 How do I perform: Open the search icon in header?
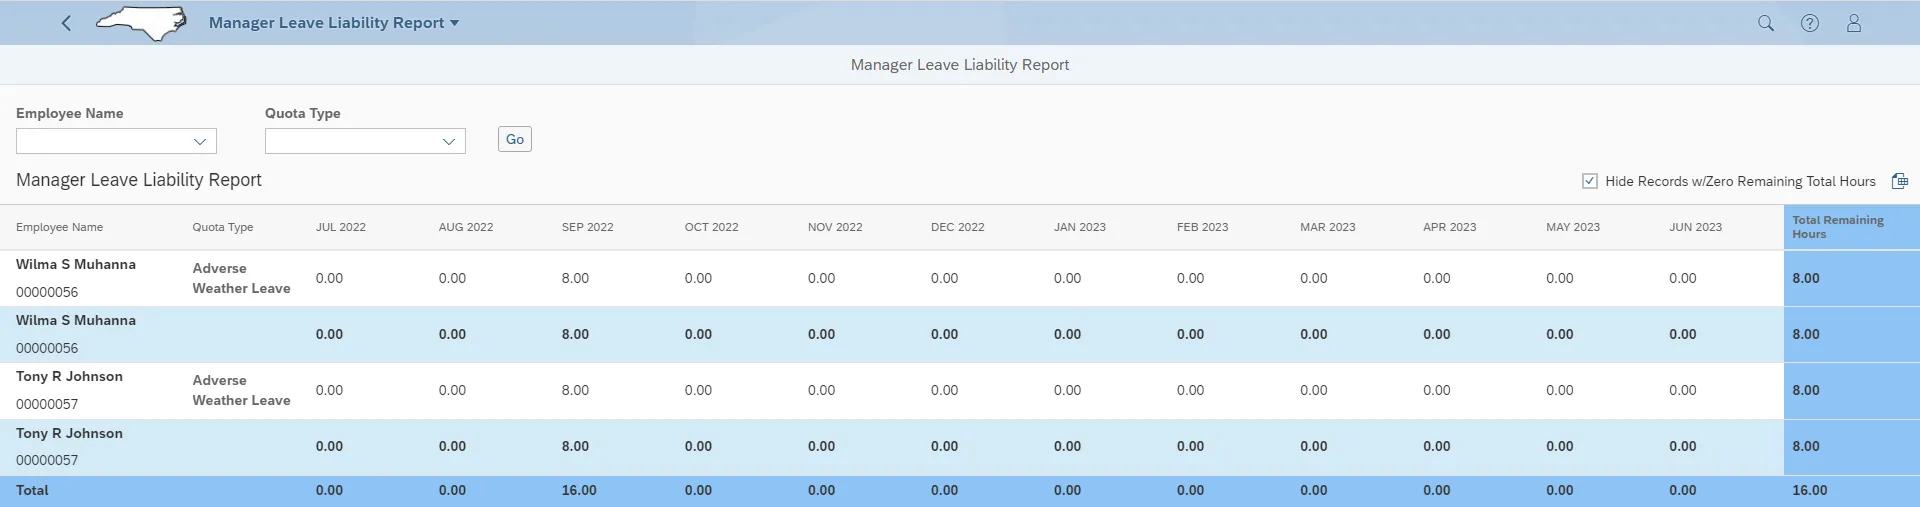click(1765, 23)
